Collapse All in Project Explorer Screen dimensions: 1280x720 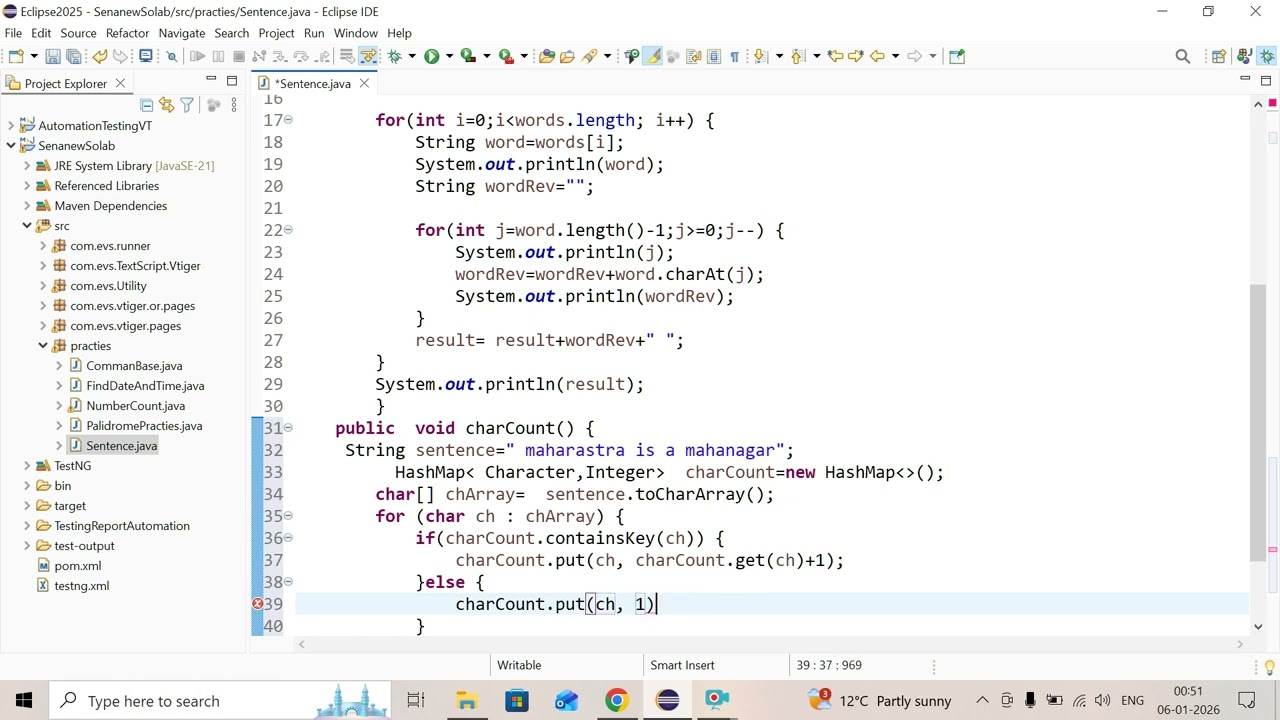pos(146,105)
